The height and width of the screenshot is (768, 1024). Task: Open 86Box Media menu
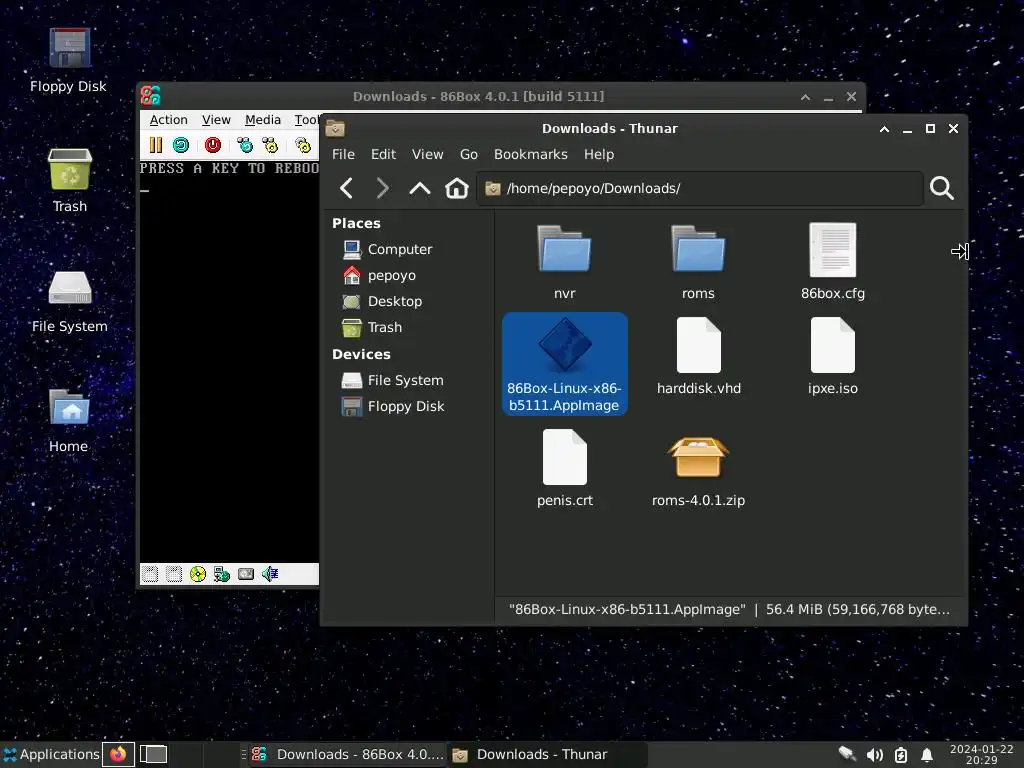(263, 120)
